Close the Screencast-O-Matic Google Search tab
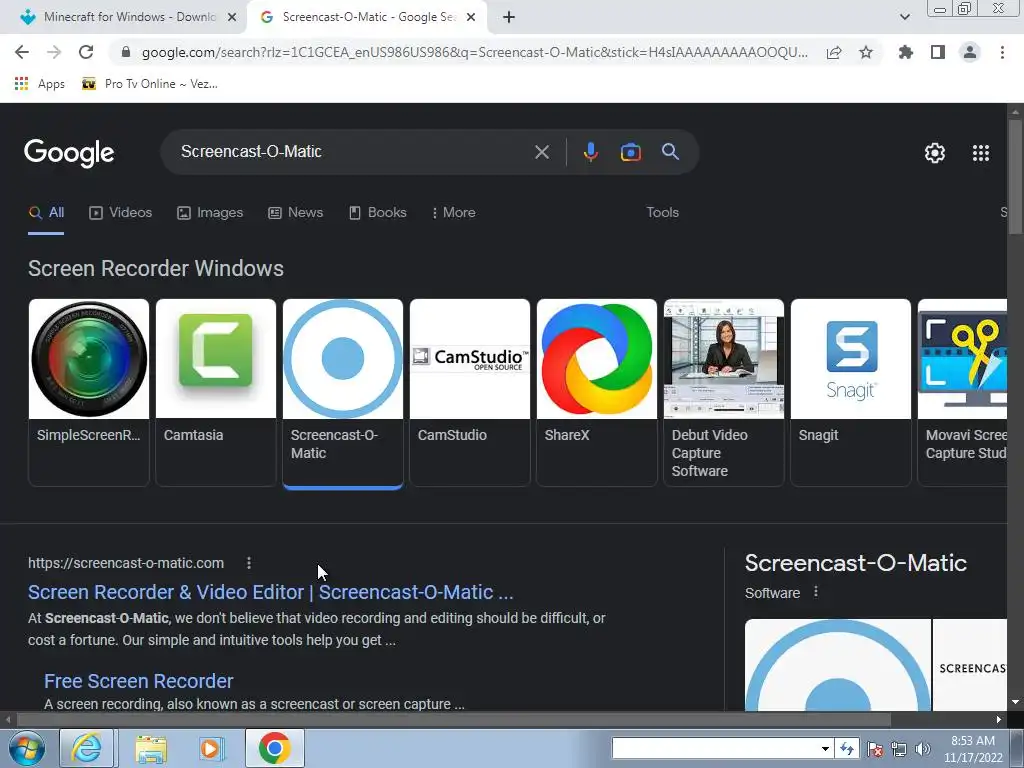 point(471,18)
